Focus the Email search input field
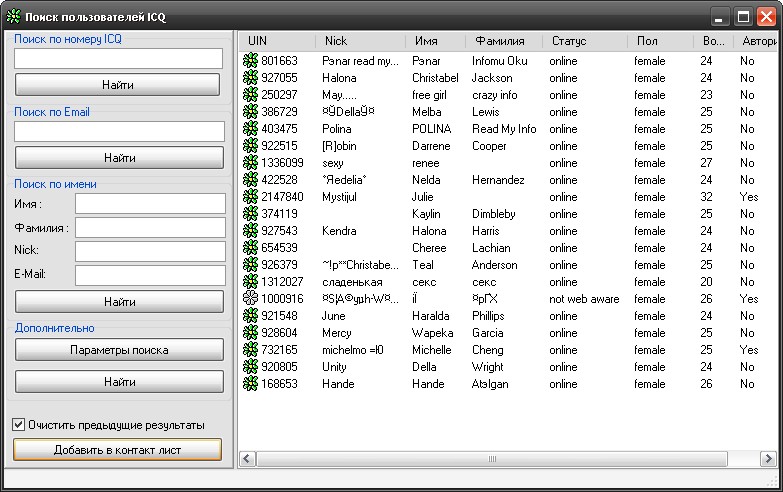Screen dimensions: 783x492 119,131
